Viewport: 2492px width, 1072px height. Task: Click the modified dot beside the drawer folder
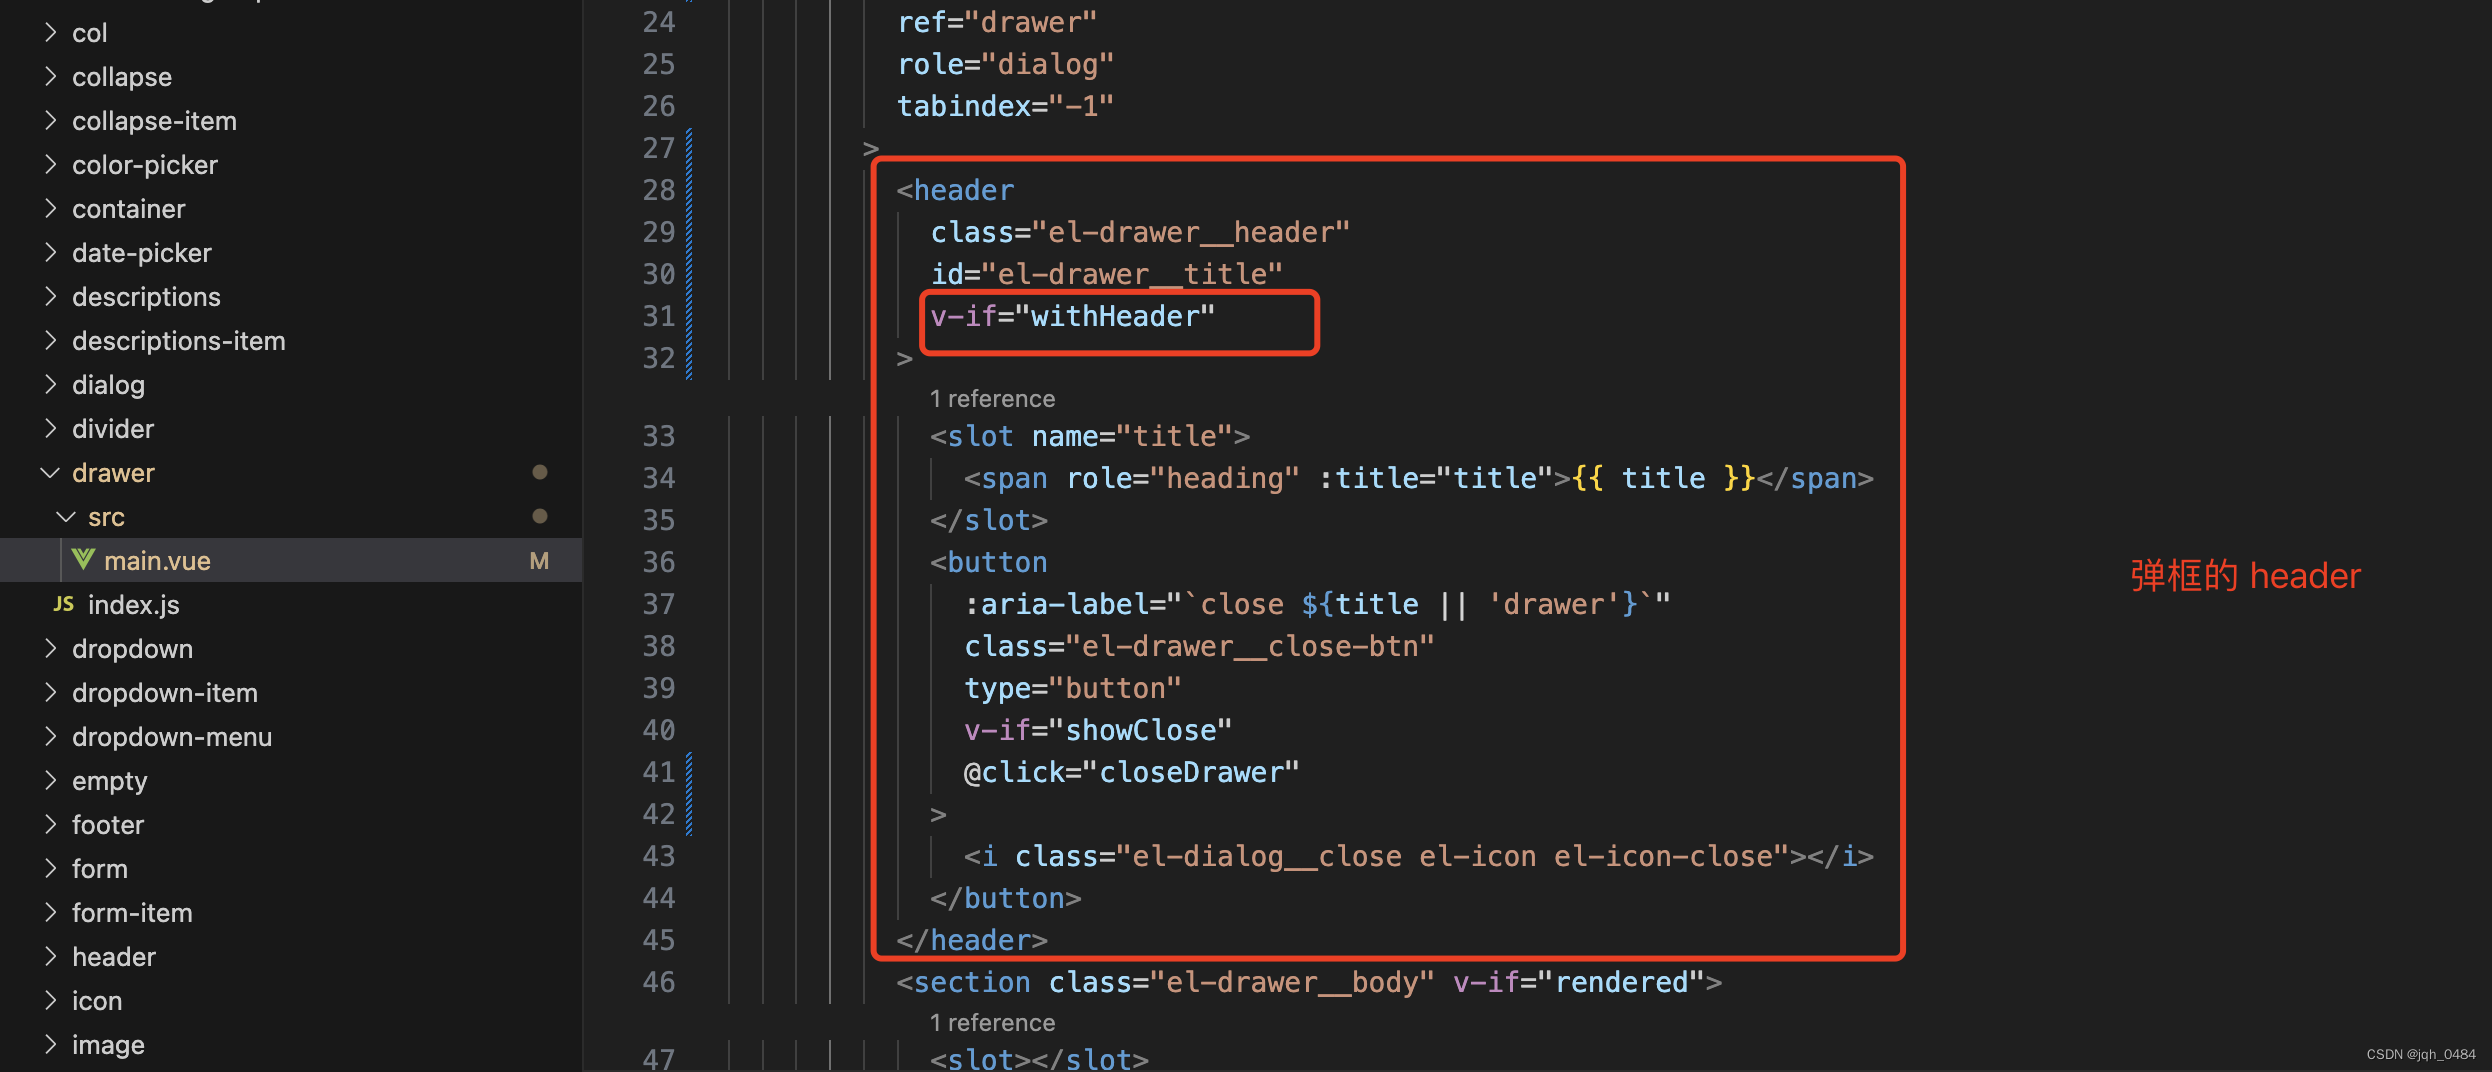(541, 471)
